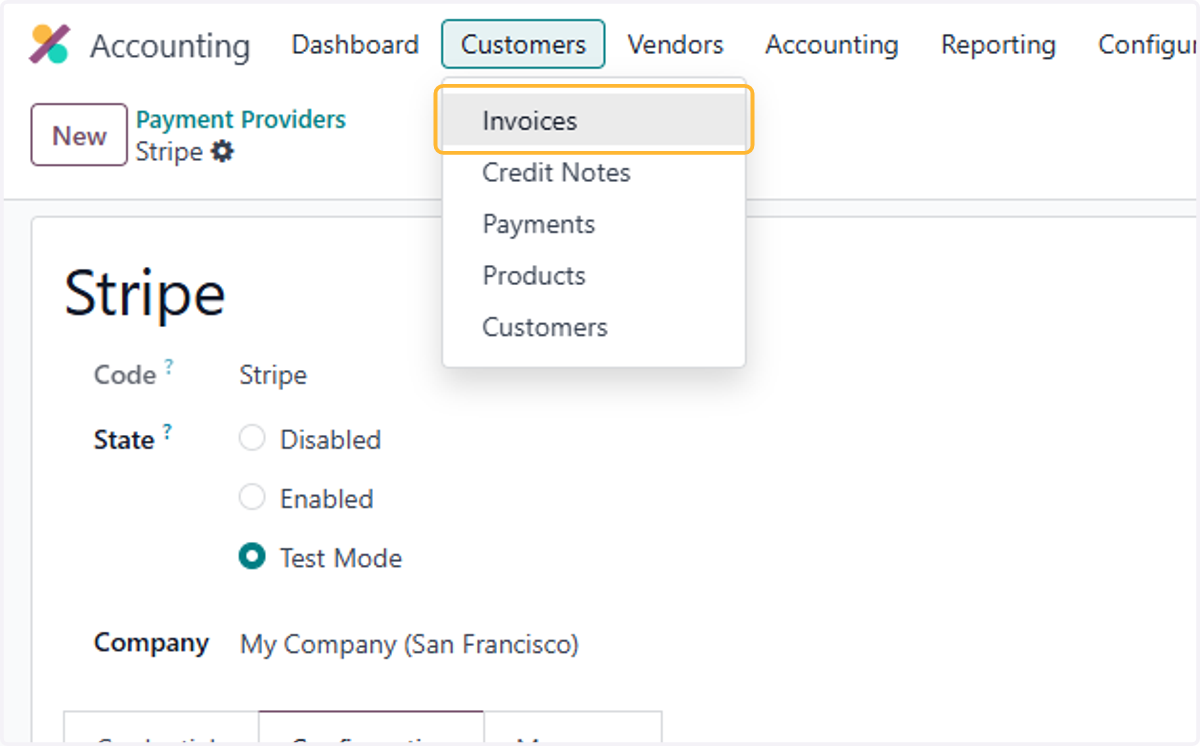Choose Customers entry in the dropdown list
Image resolution: width=1200 pixels, height=746 pixels.
click(594, 327)
